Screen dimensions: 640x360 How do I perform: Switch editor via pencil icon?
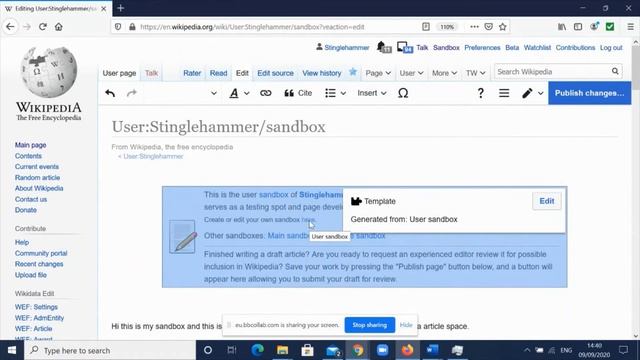click(532, 93)
